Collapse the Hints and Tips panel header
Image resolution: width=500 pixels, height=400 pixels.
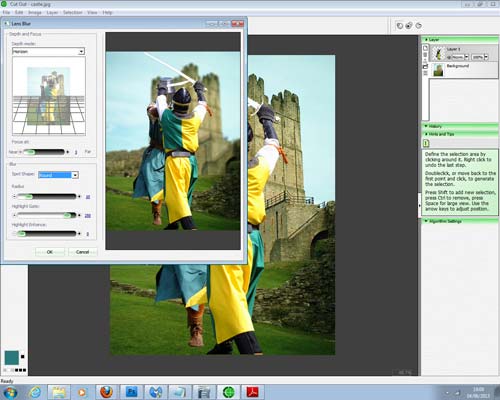(x=460, y=134)
